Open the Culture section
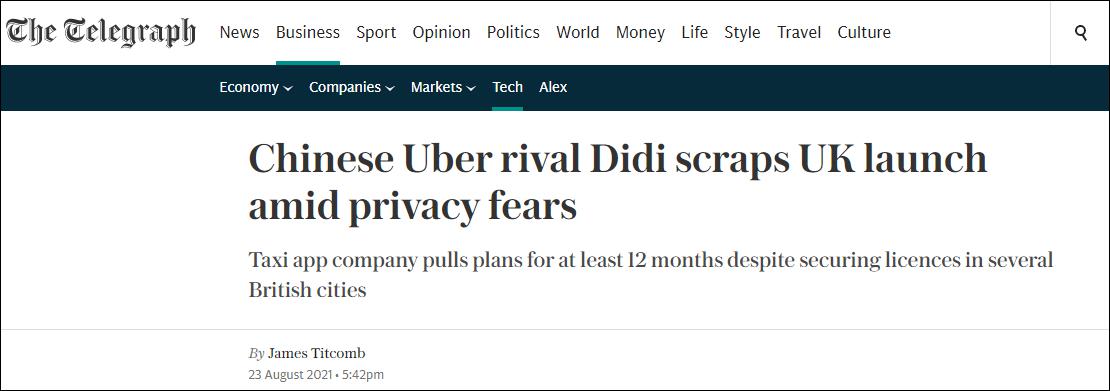The image size is (1110, 391). 864,33
